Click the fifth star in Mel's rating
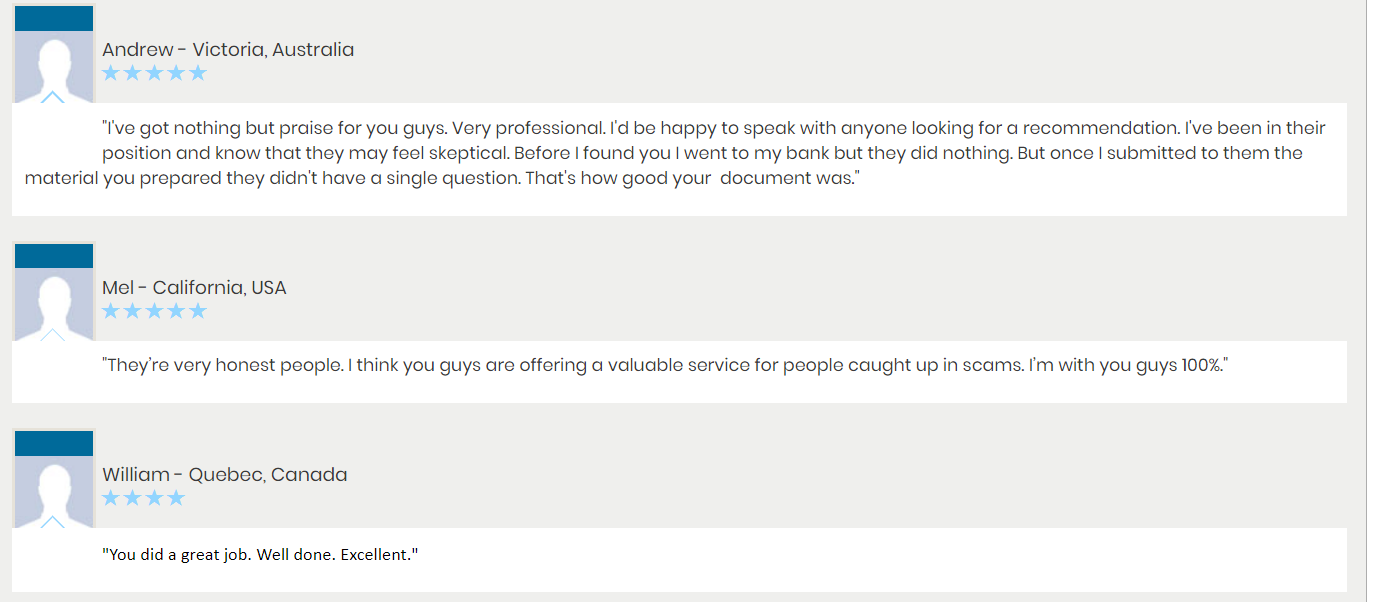Image resolution: width=1374 pixels, height=602 pixels. coord(198,310)
